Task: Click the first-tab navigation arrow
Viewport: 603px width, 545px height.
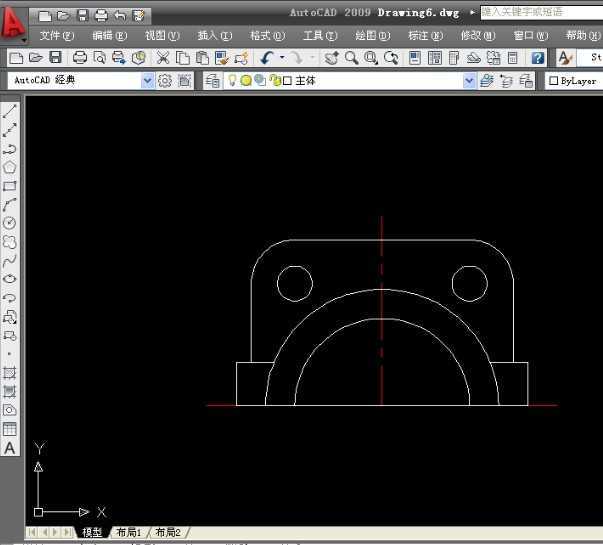Action: pyautogui.click(x=32, y=532)
